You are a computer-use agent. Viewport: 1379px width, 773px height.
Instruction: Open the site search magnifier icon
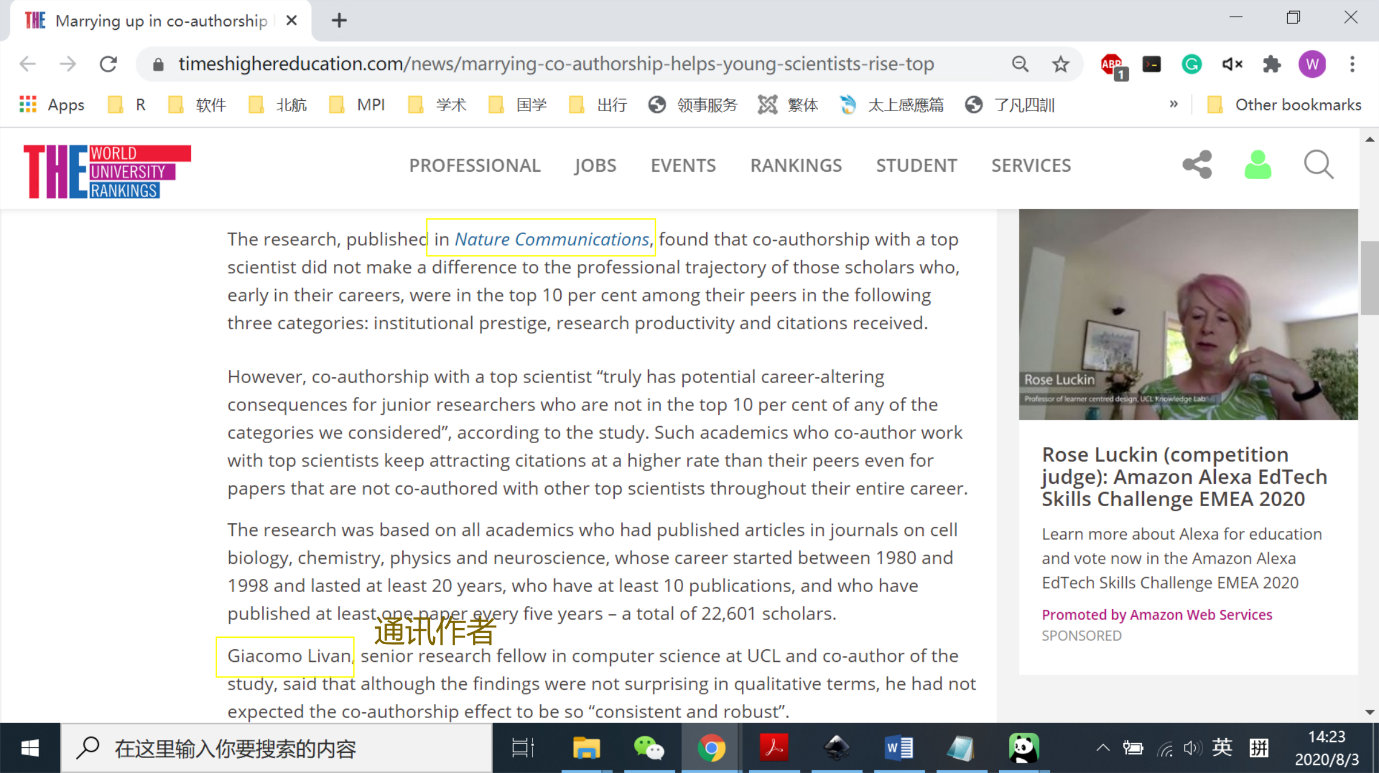coord(1319,165)
